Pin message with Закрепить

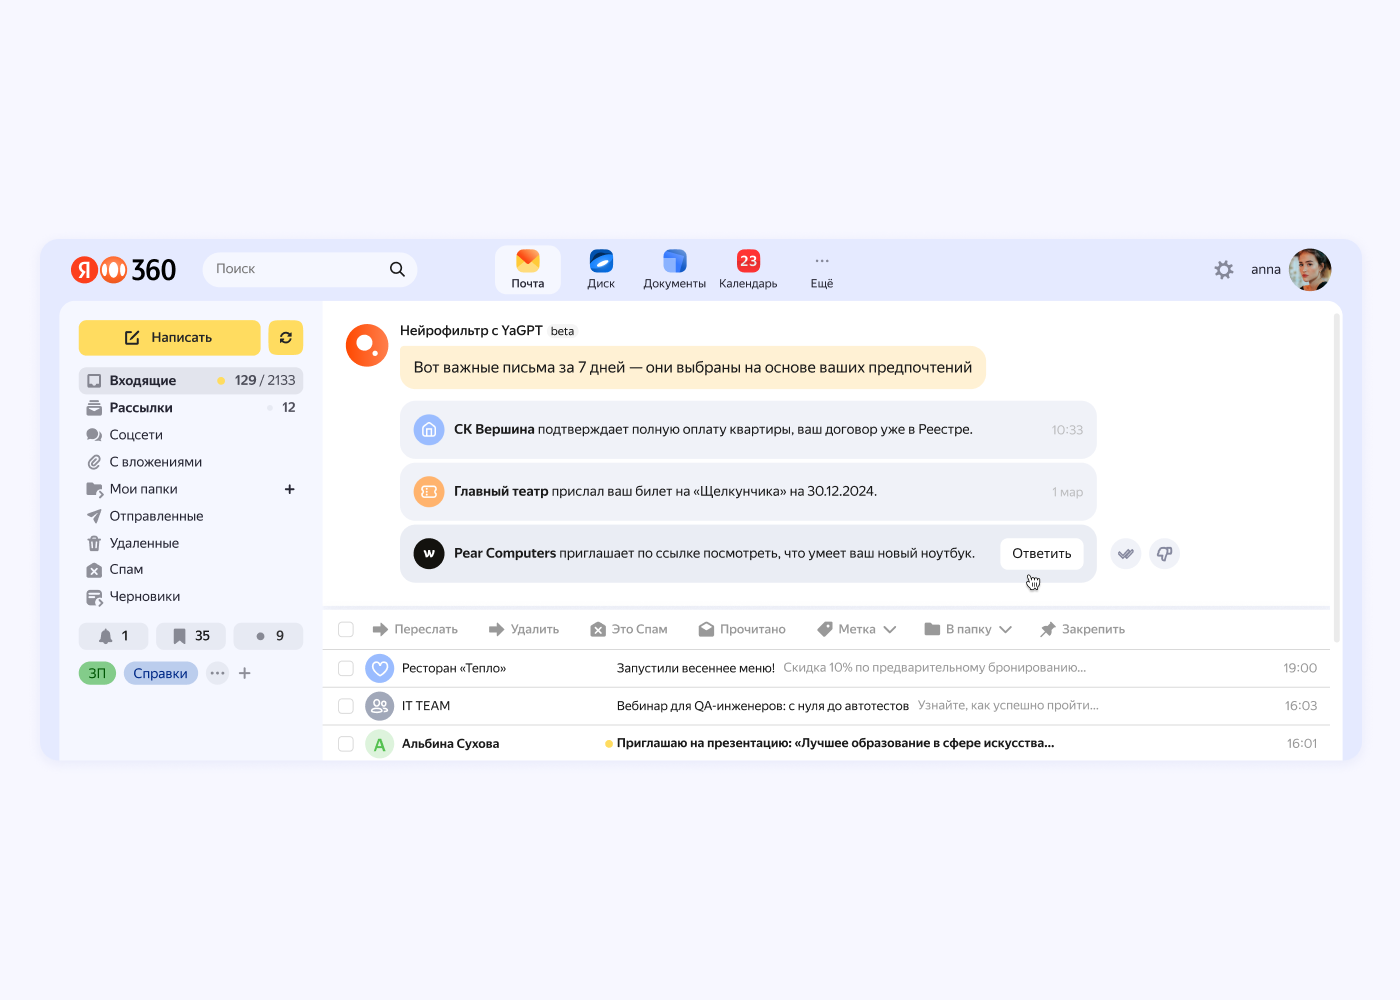[x=1083, y=629]
